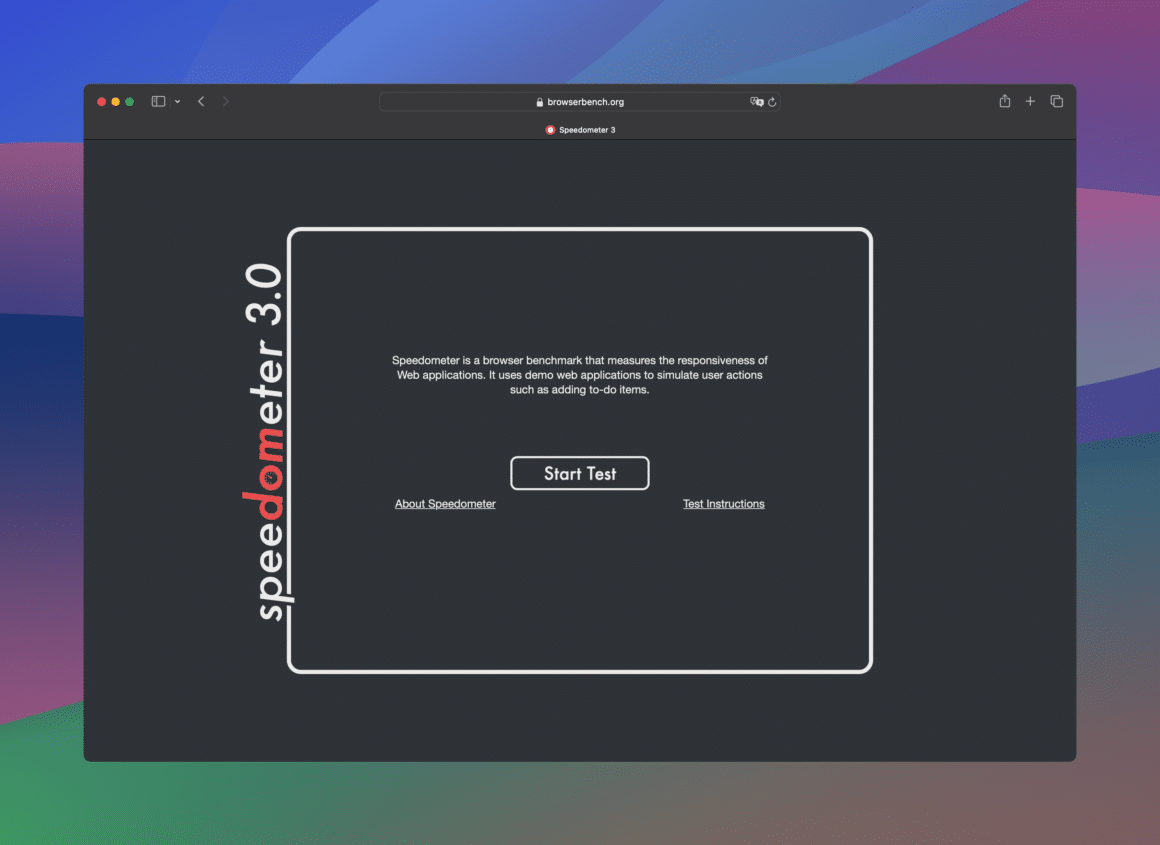Screen dimensions: 1160x845
Task: Minimize the Safari window with yellow button
Action: (x=116, y=102)
